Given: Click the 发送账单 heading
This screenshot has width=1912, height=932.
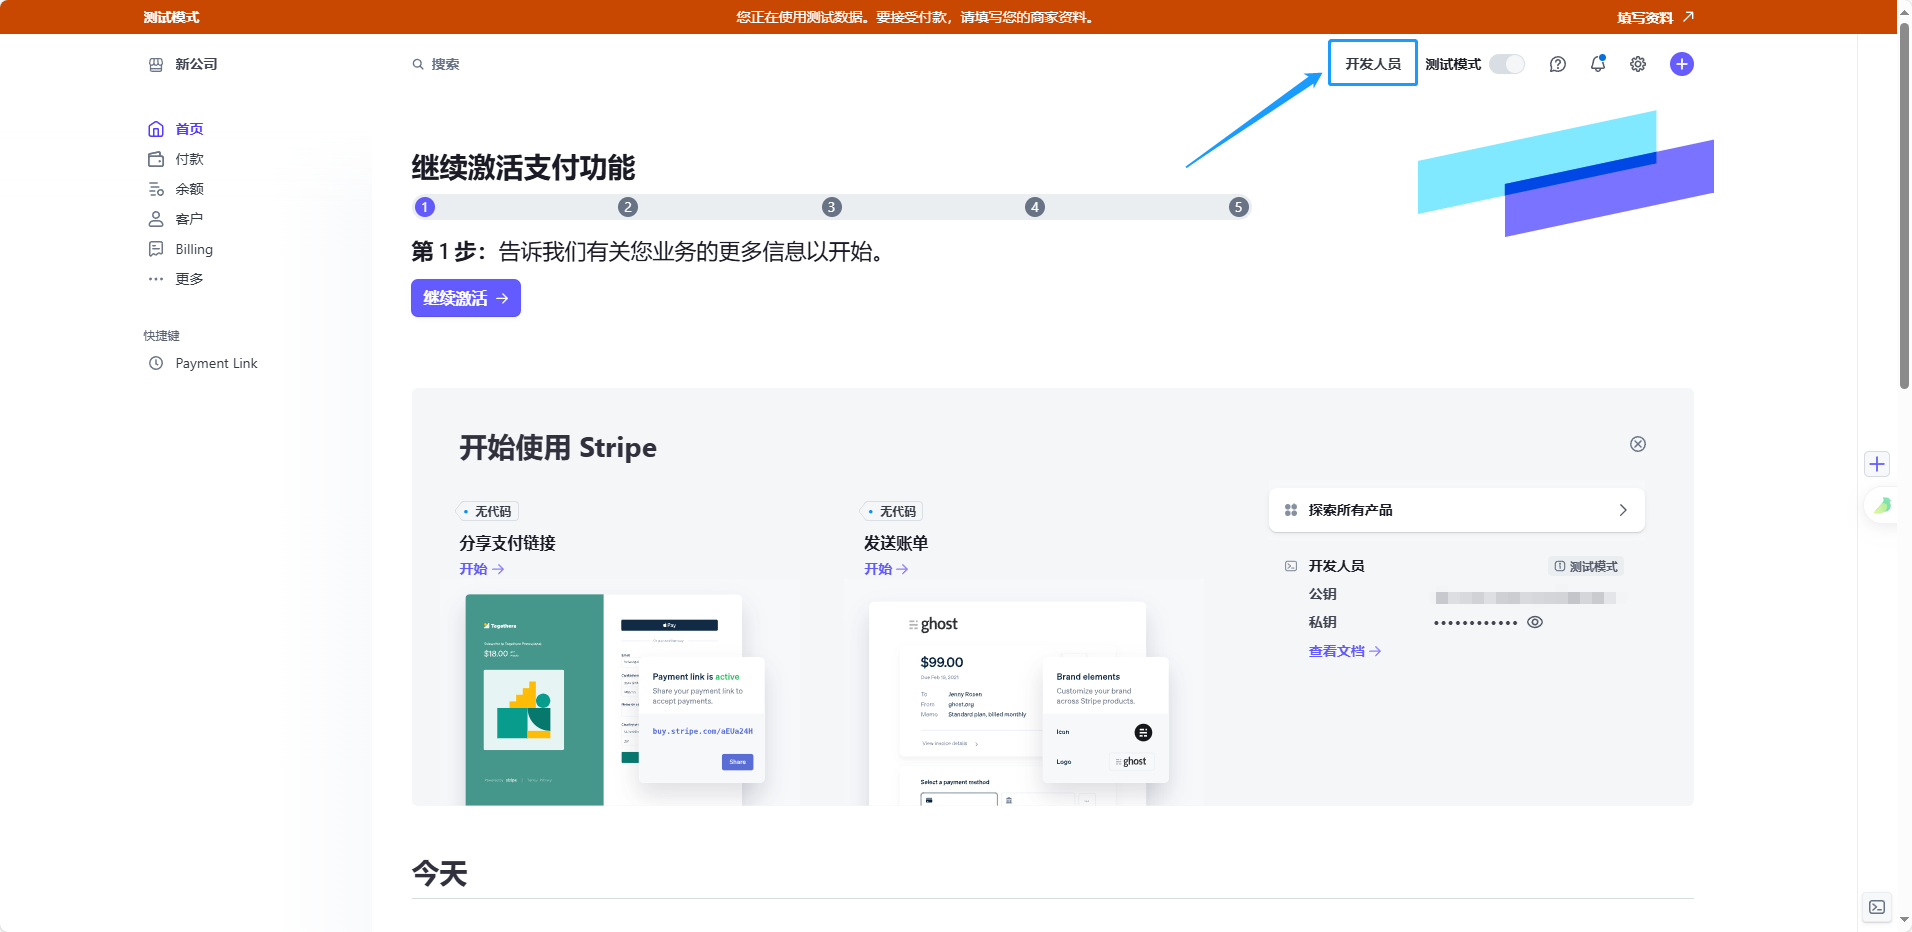Looking at the screenshot, I should click(896, 543).
